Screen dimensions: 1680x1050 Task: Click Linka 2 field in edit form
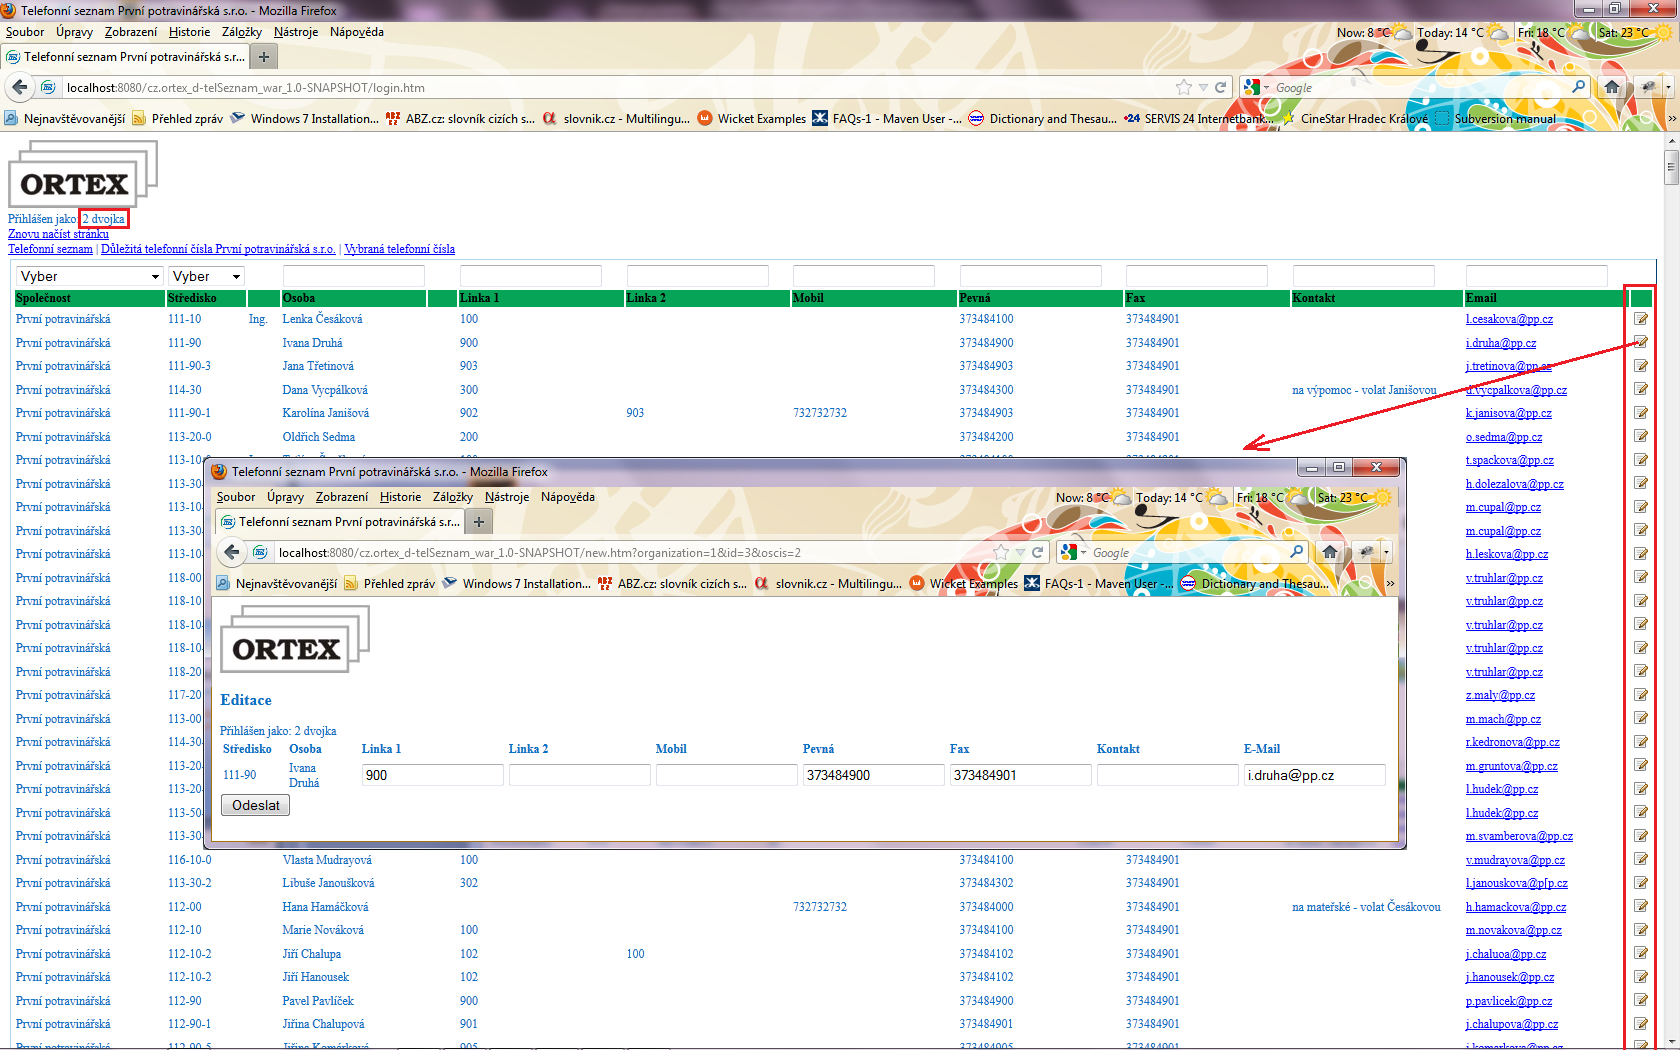click(x=580, y=775)
